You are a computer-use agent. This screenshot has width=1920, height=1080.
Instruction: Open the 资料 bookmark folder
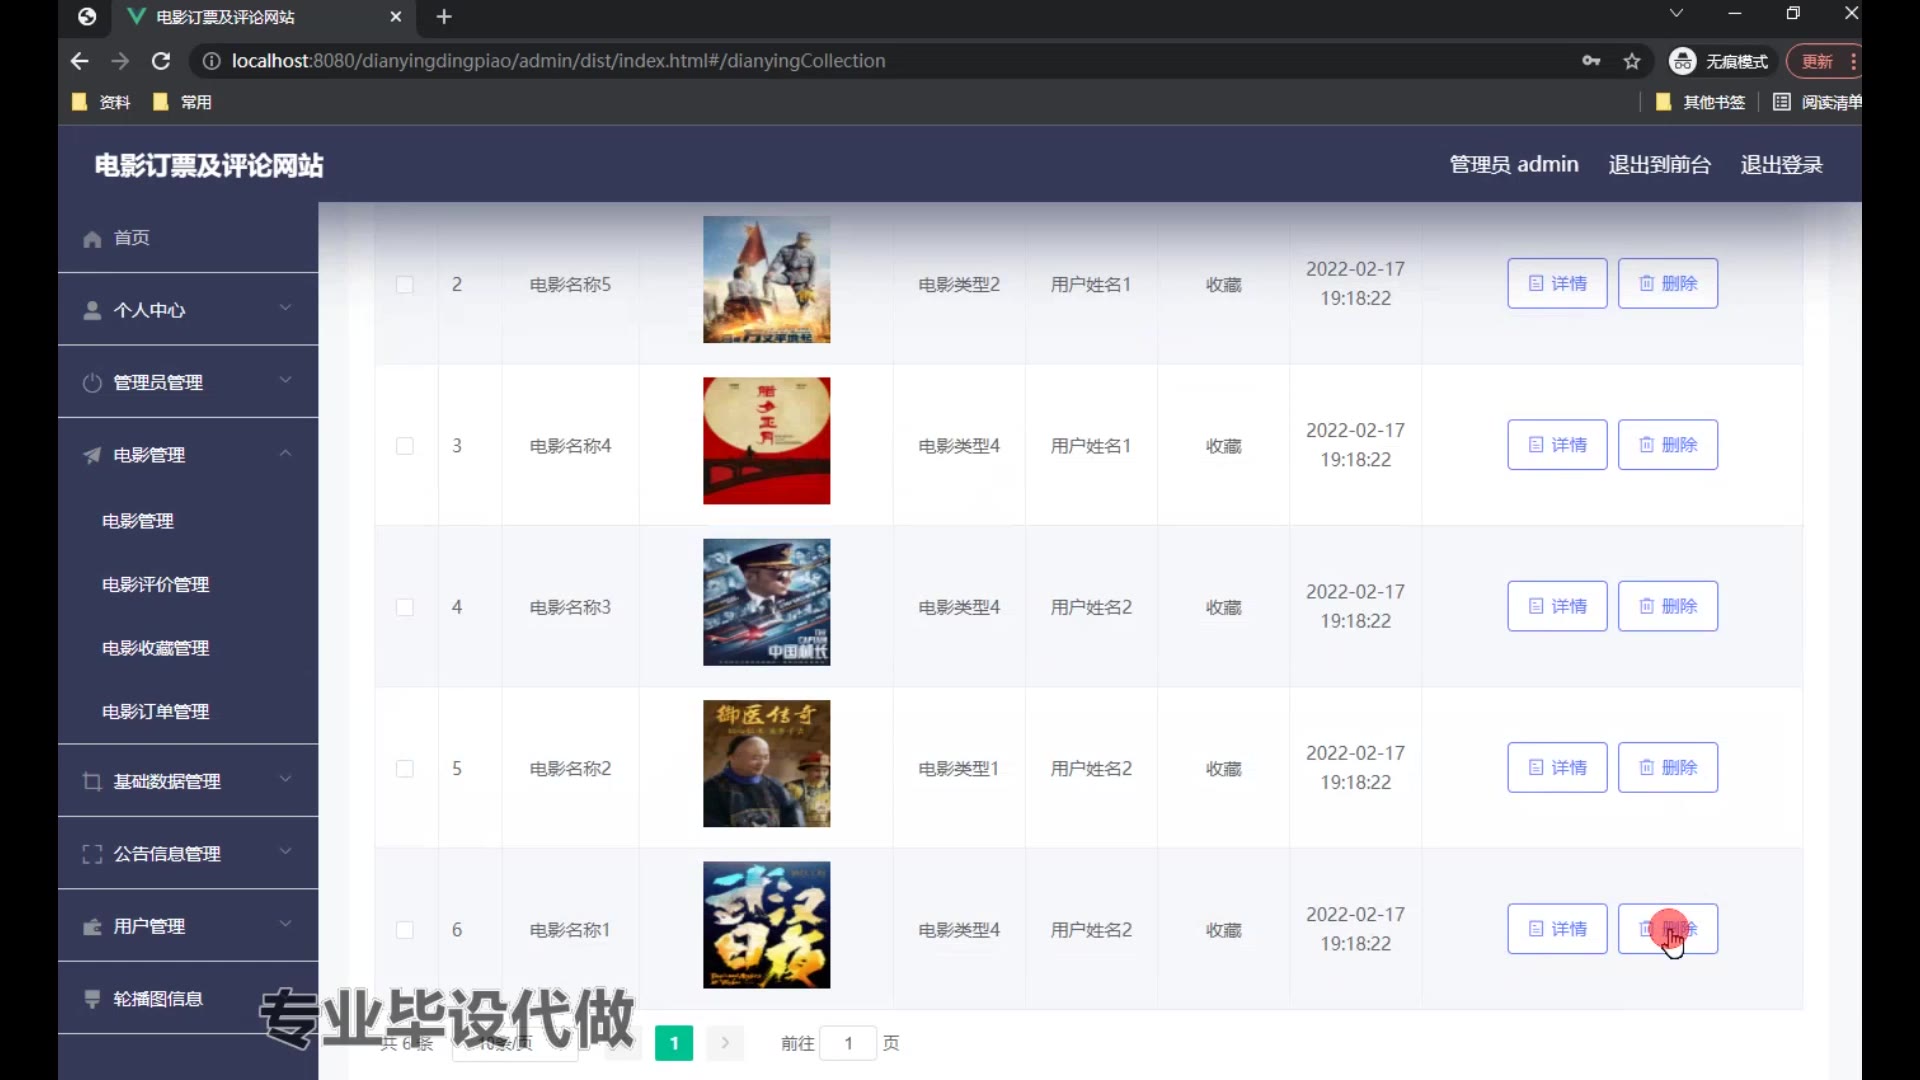101,102
